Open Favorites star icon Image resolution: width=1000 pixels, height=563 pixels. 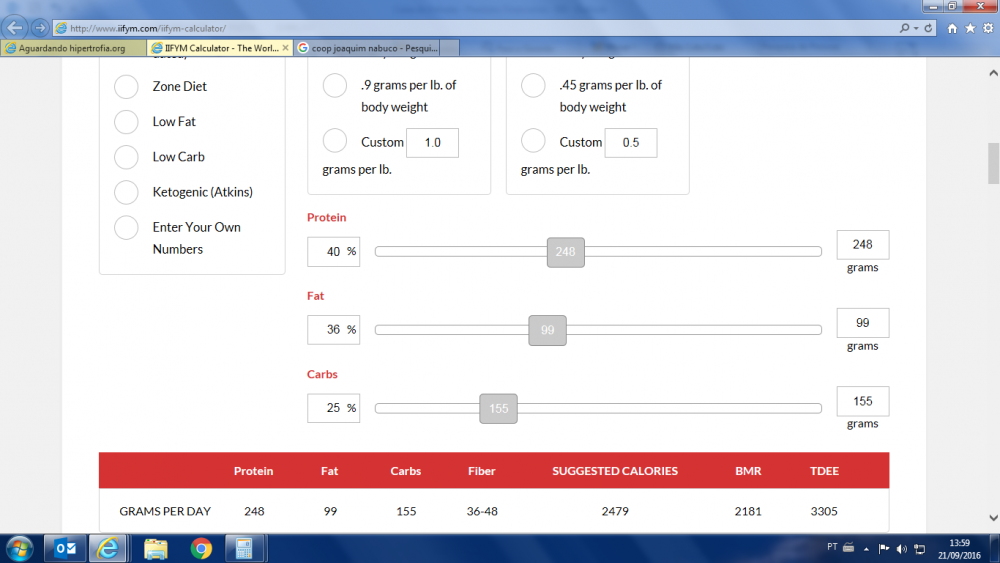969,28
